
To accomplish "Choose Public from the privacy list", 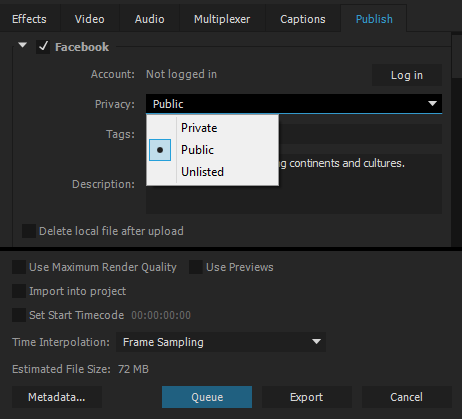I will click(x=212, y=150).
